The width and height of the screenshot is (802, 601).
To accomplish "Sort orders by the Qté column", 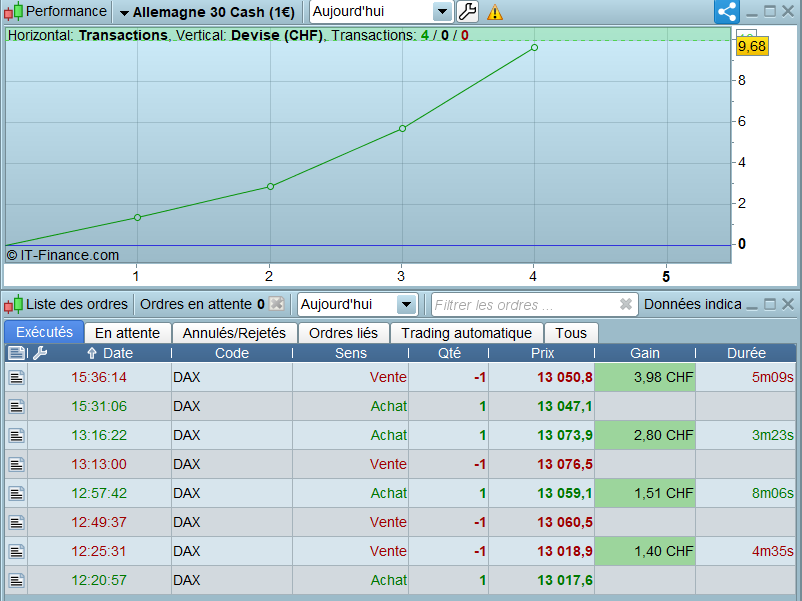I will tap(449, 353).
